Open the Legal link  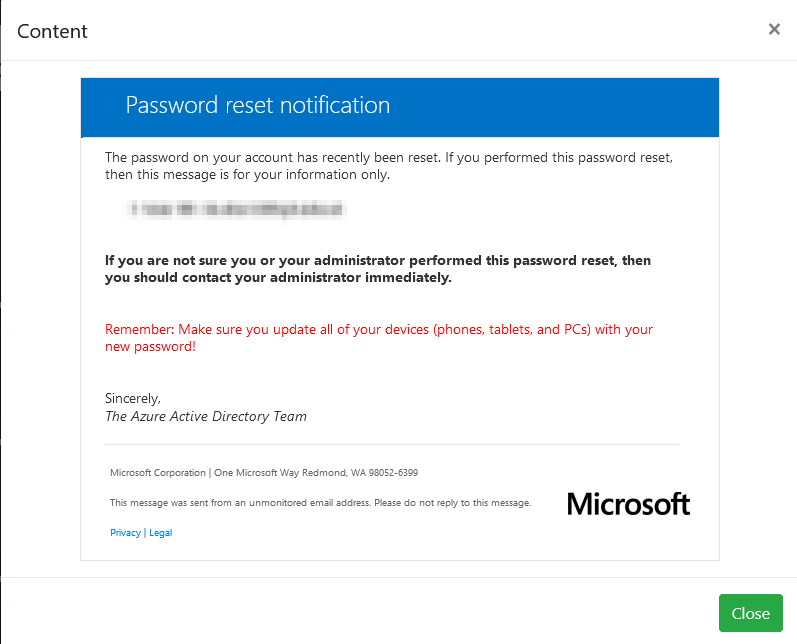click(161, 533)
